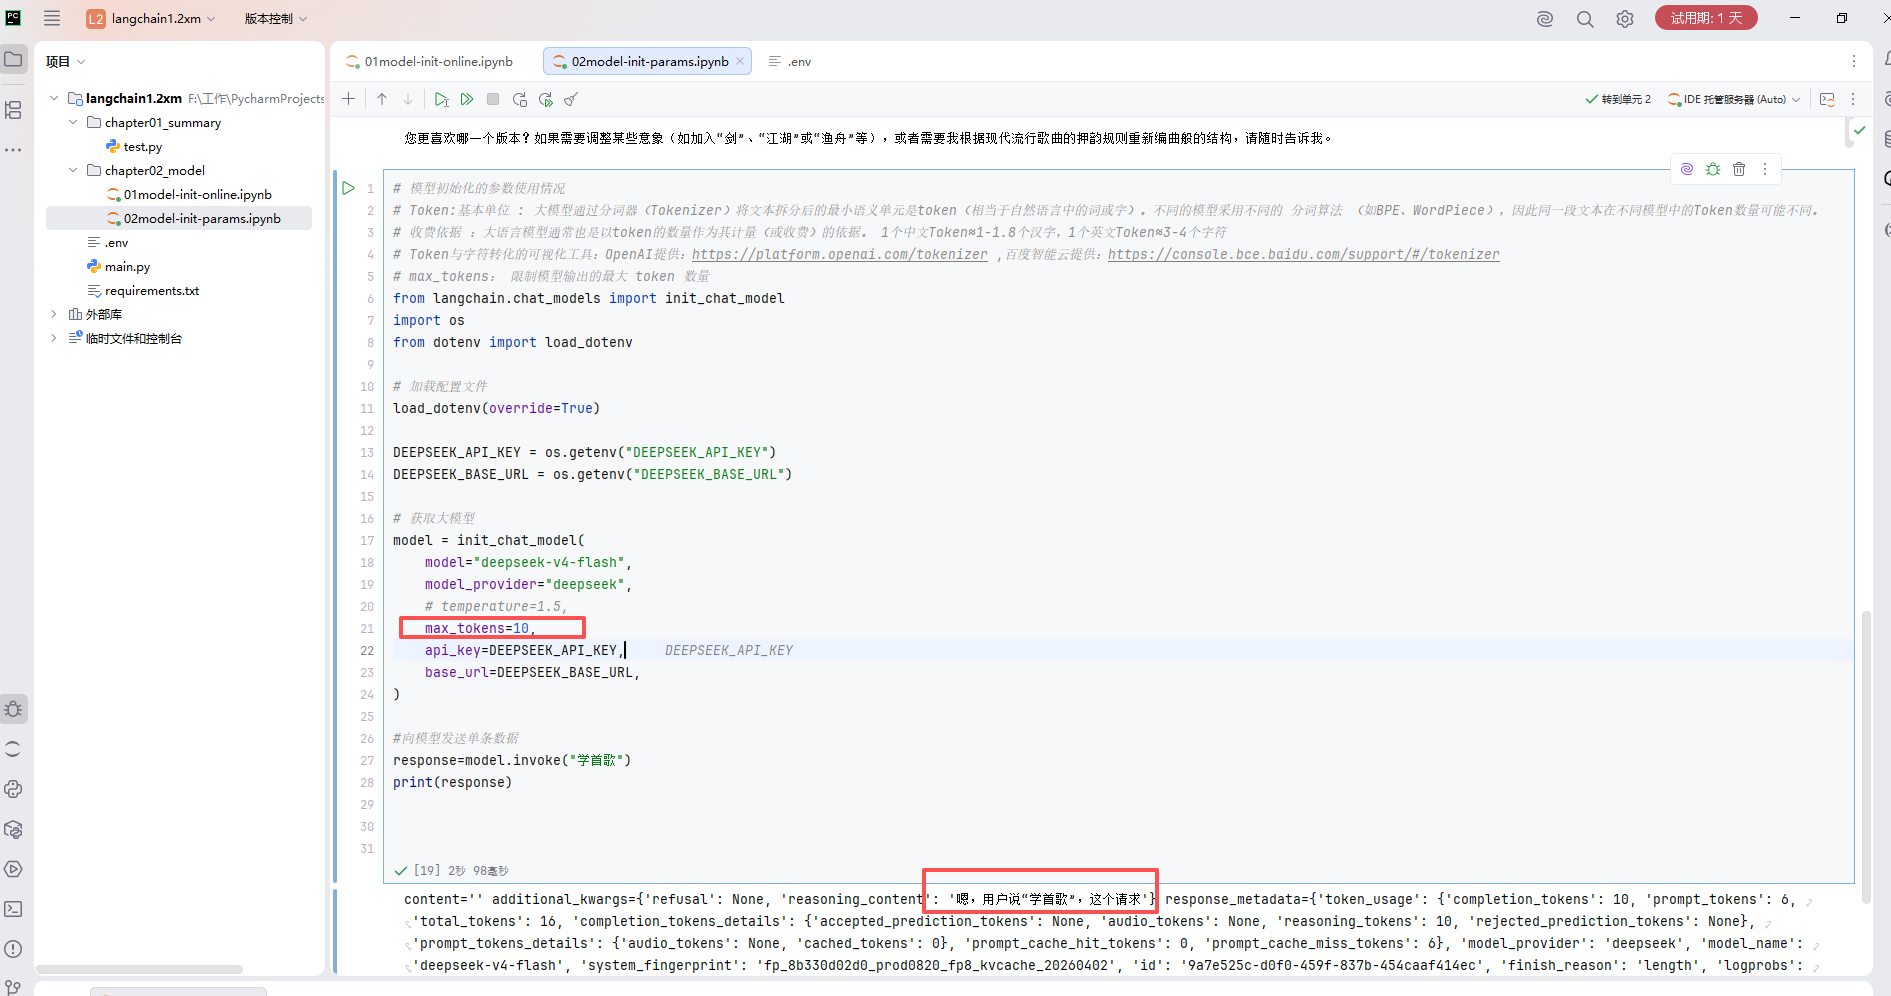Open the langchain1.2xm project dropdown
Image resolution: width=1891 pixels, height=996 pixels.
(152, 18)
